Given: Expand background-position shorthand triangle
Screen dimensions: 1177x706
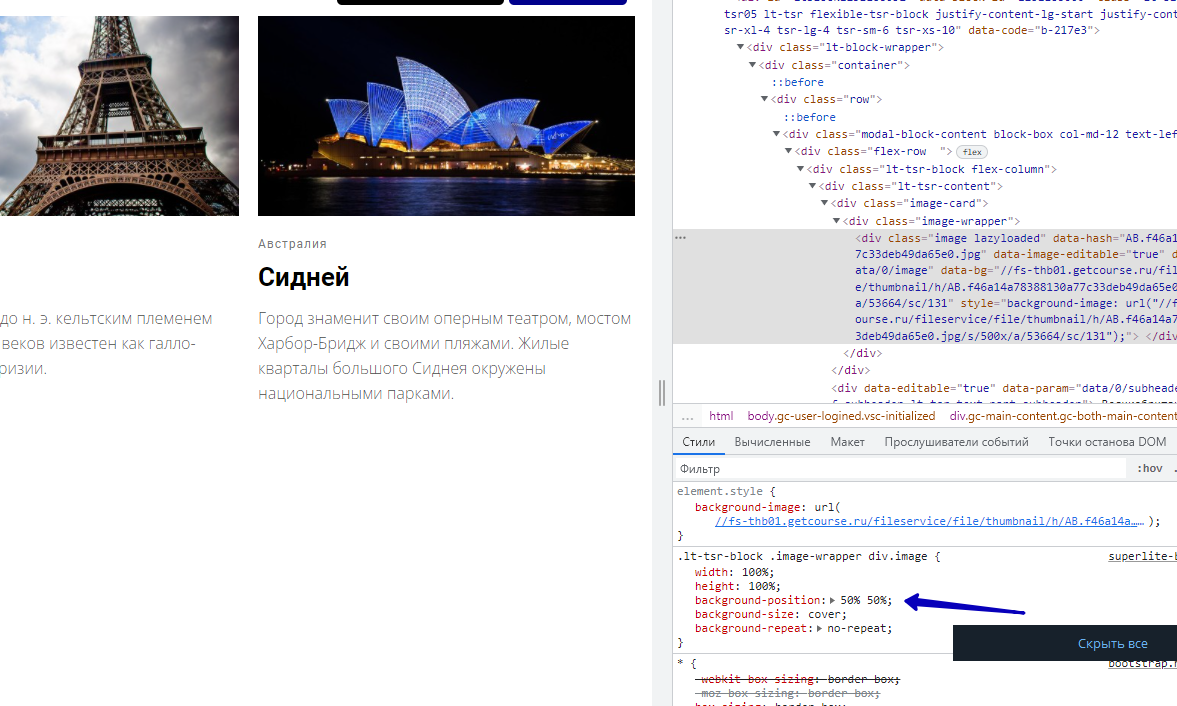Looking at the screenshot, I should click(x=832, y=600).
